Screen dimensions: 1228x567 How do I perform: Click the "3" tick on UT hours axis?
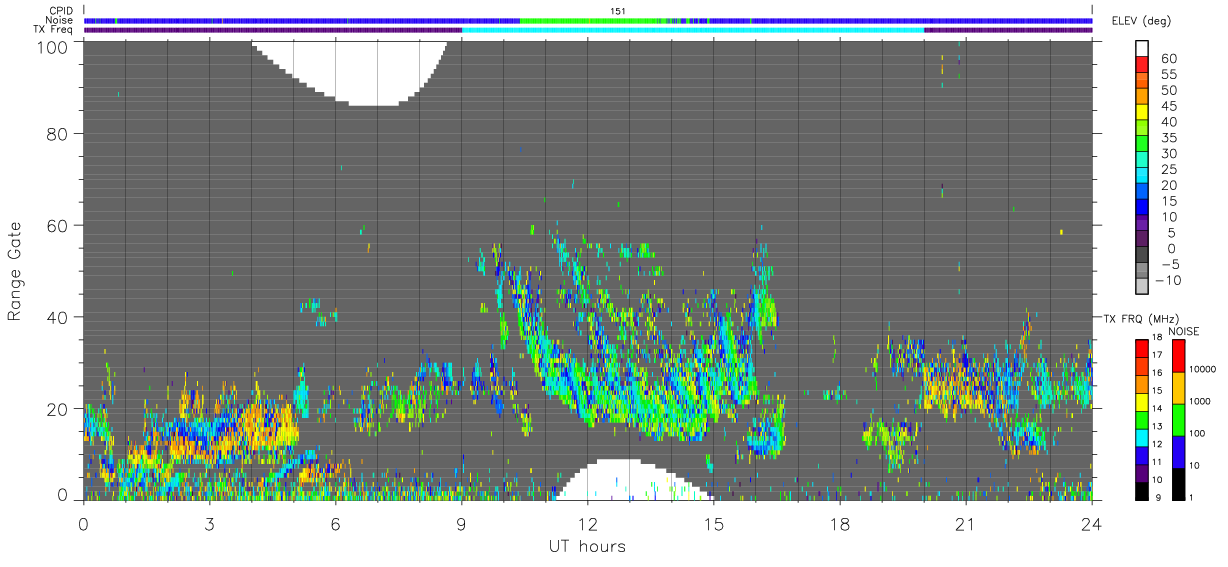click(x=209, y=525)
